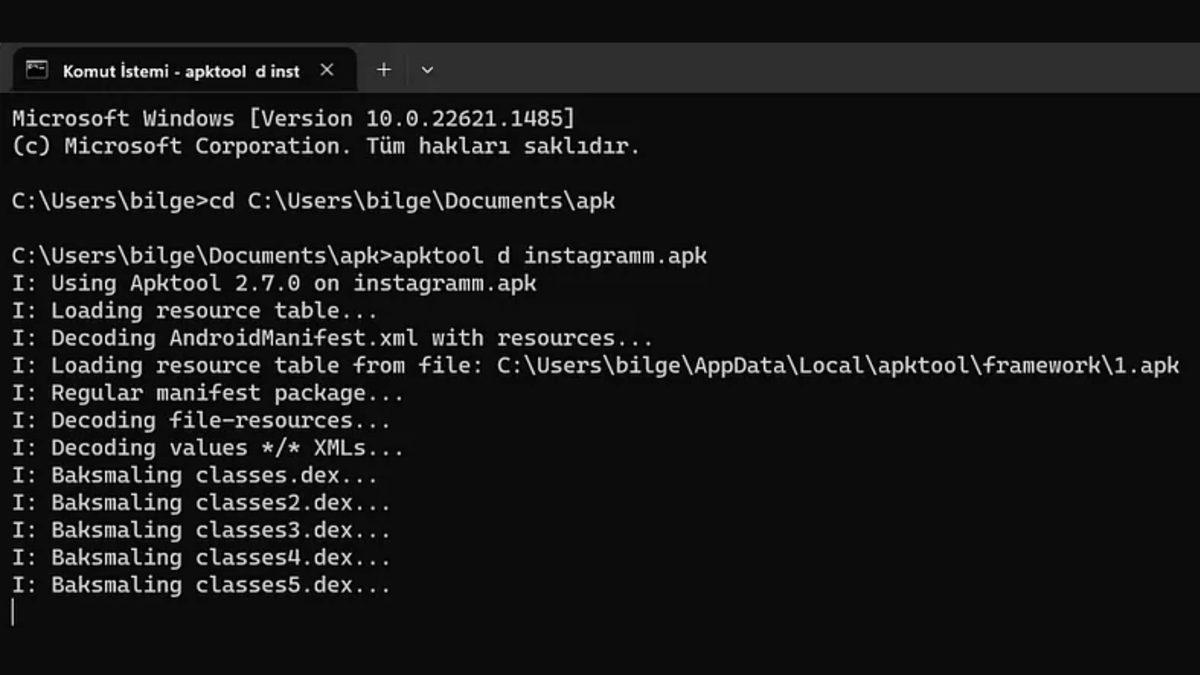Click the blinking cursor on the last line

click(x=14, y=613)
